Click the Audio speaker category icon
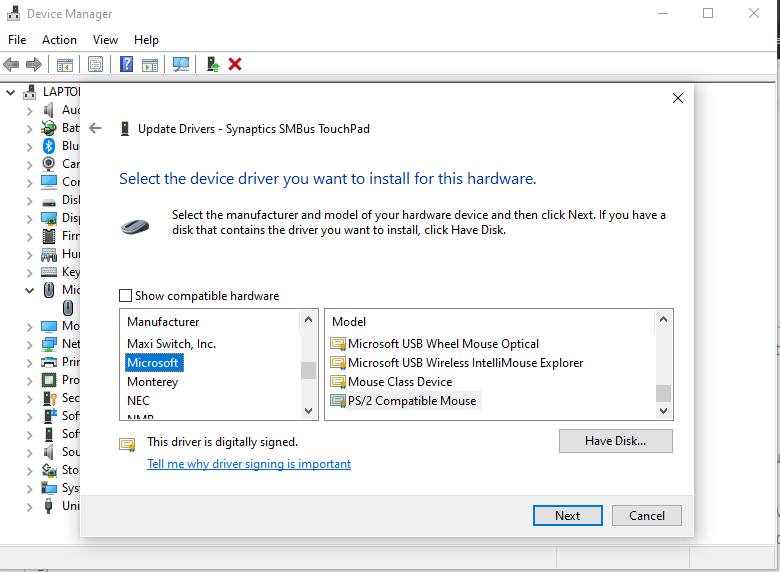Screen dimensions: 780x572 point(49,110)
